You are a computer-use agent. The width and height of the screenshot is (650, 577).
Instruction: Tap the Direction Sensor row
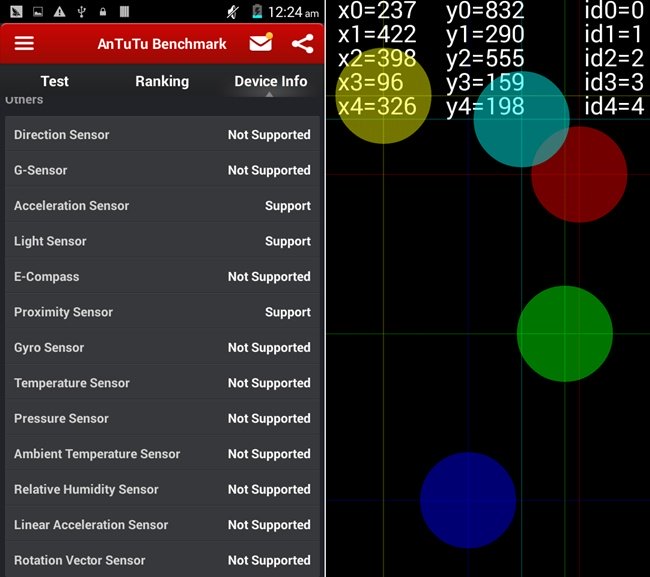coord(162,135)
